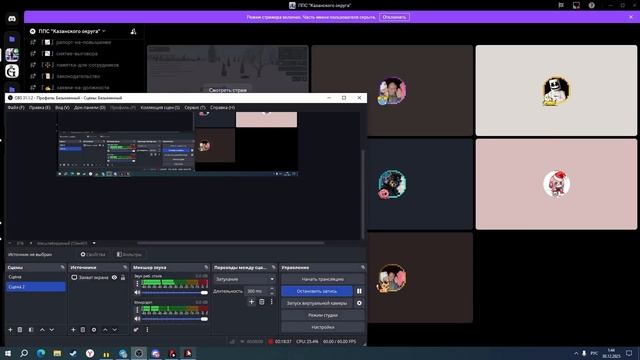Open virtual camera settings gear icon

click(x=359, y=303)
